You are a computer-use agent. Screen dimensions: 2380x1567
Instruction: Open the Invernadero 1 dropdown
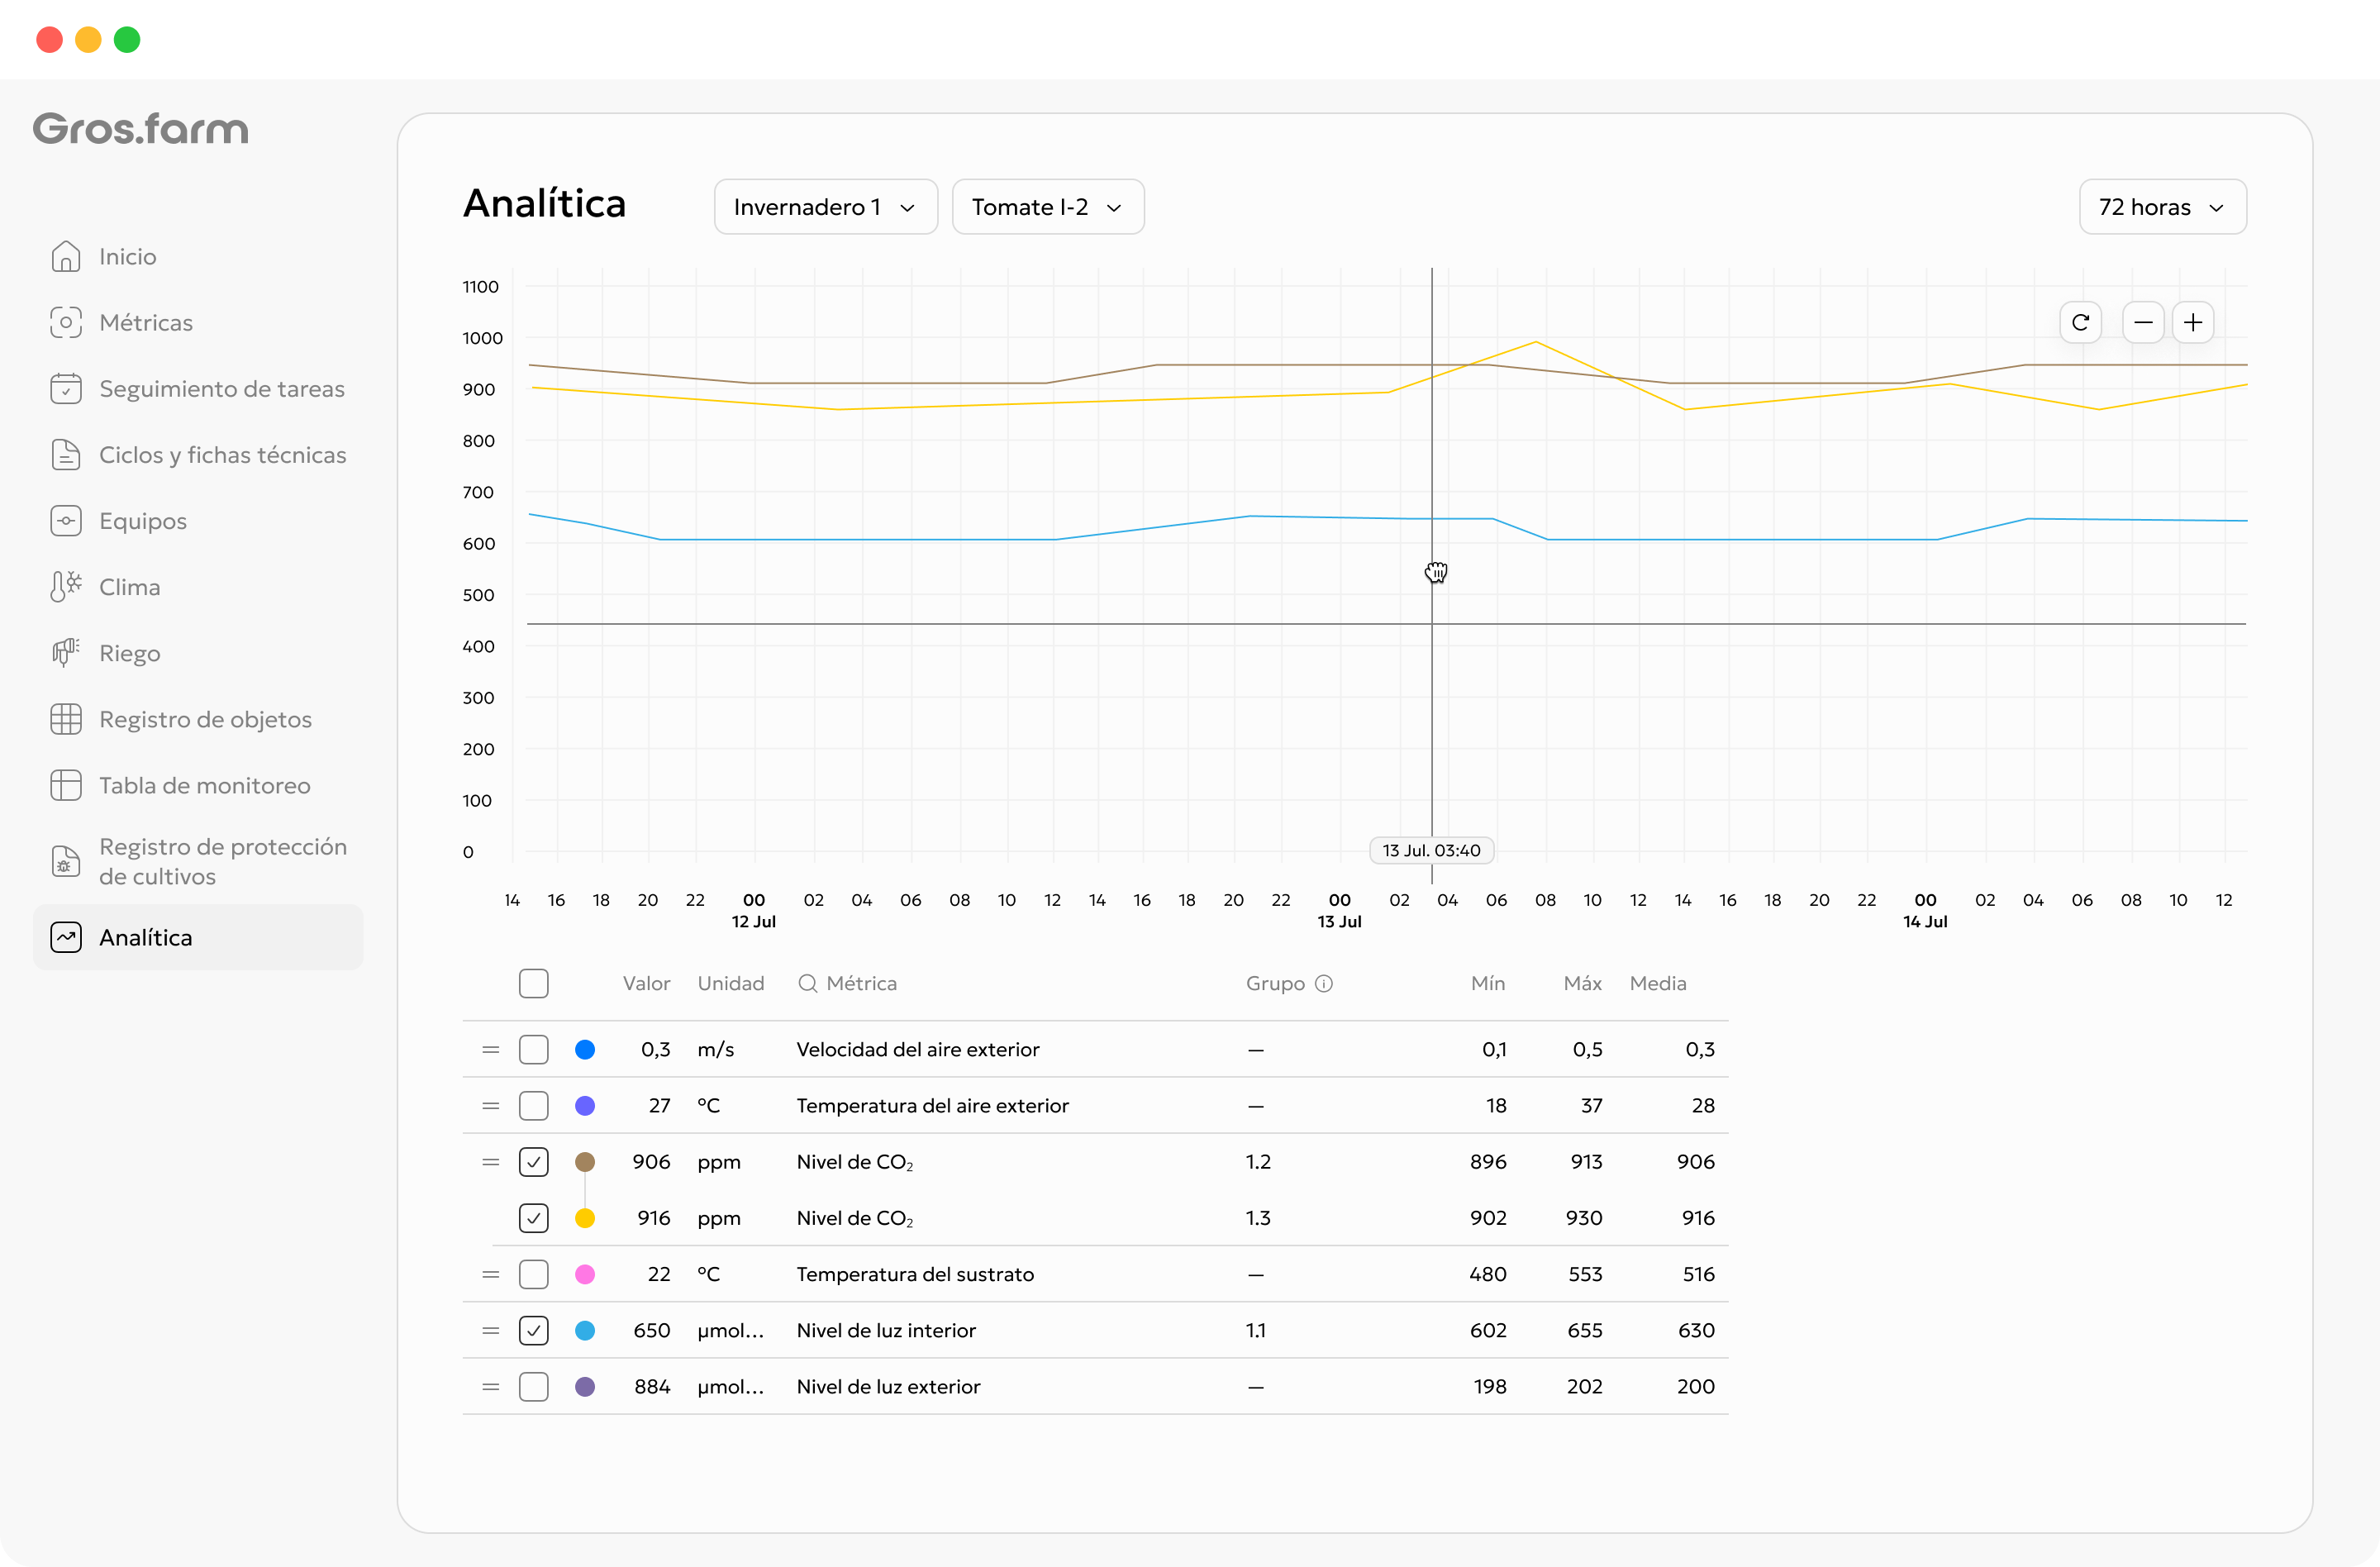pyautogui.click(x=826, y=207)
